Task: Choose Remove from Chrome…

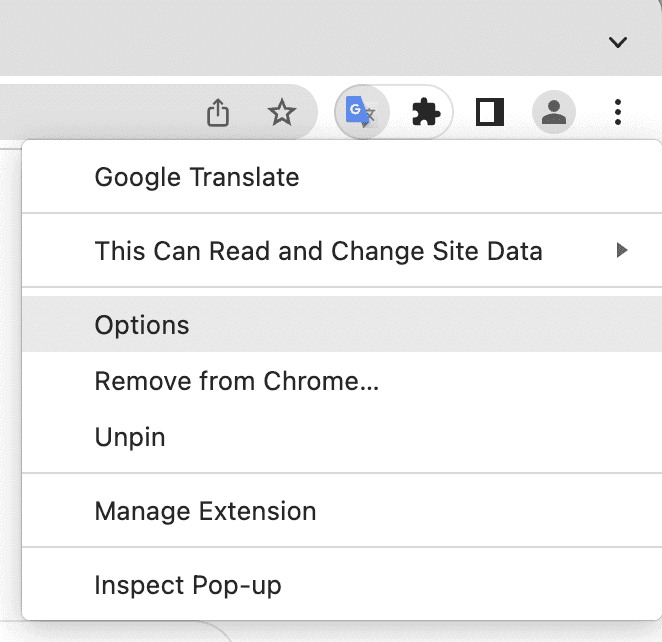Action: [x=236, y=381]
